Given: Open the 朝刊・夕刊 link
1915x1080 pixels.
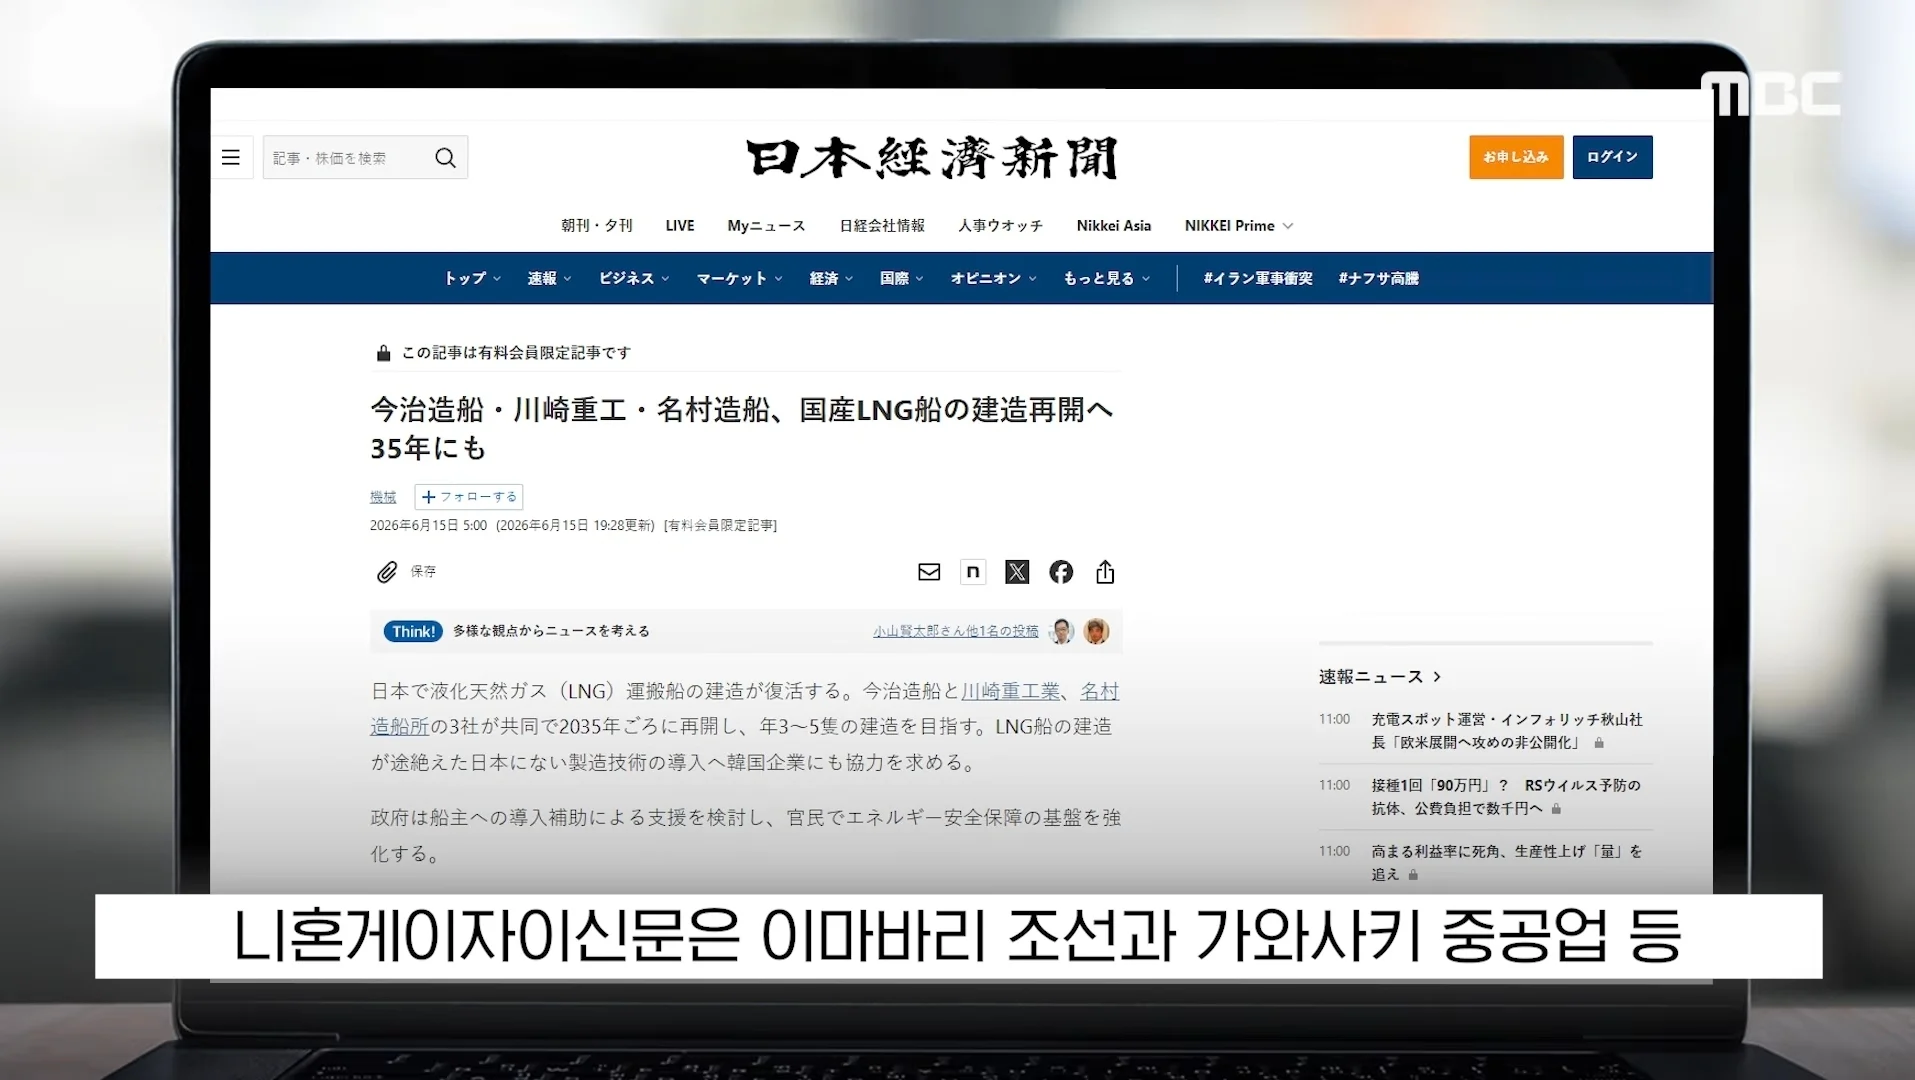Looking at the screenshot, I should click(x=597, y=226).
